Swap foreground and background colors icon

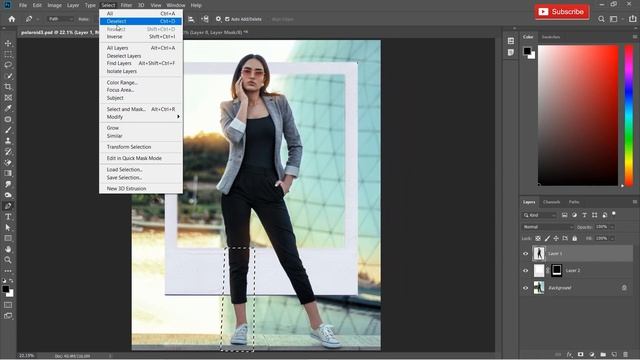tap(11, 280)
